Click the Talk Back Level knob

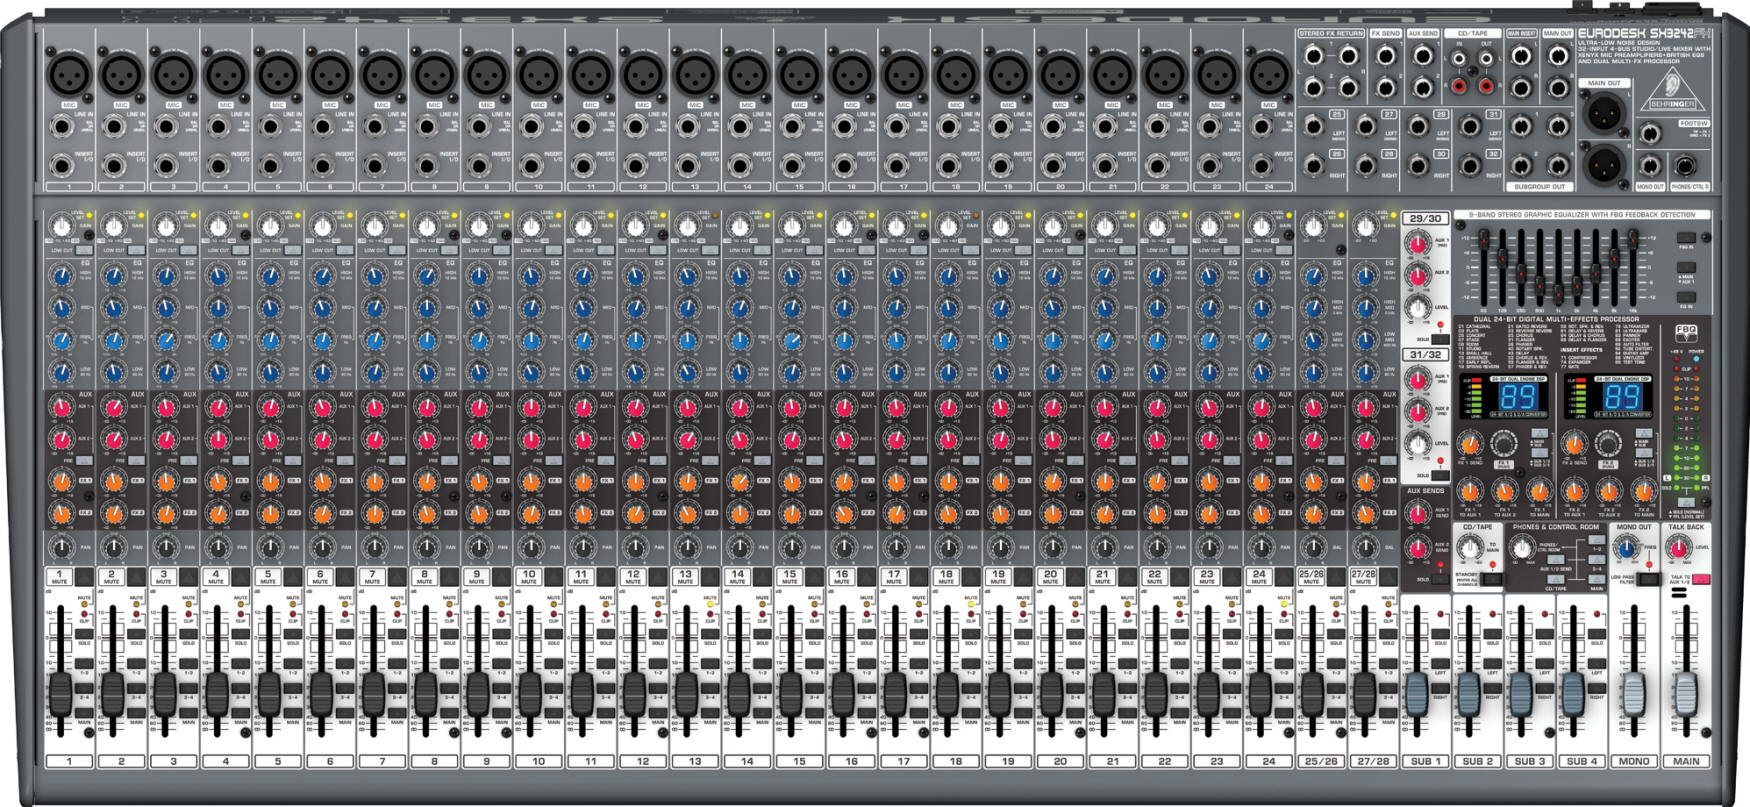point(1677,547)
